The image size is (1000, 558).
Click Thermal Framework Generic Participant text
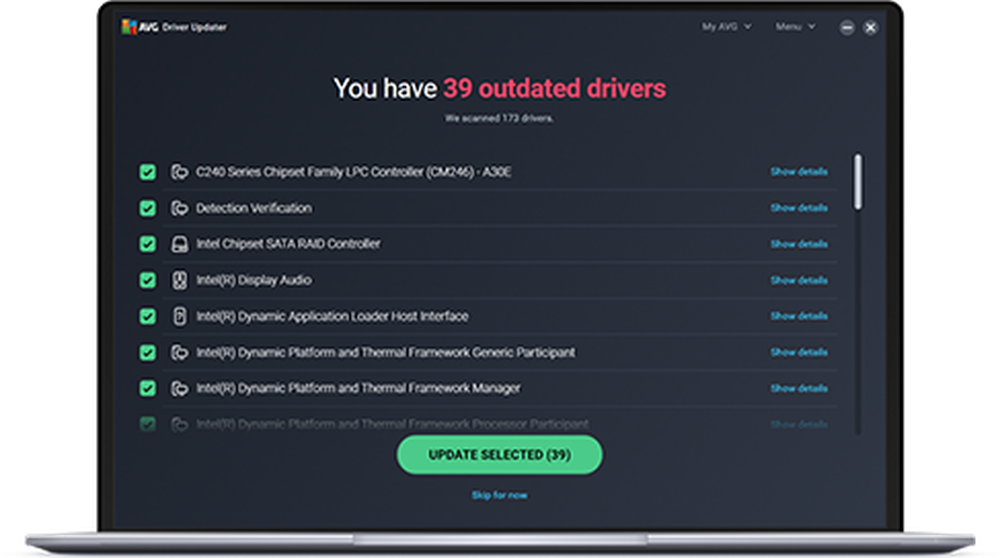[386, 353]
